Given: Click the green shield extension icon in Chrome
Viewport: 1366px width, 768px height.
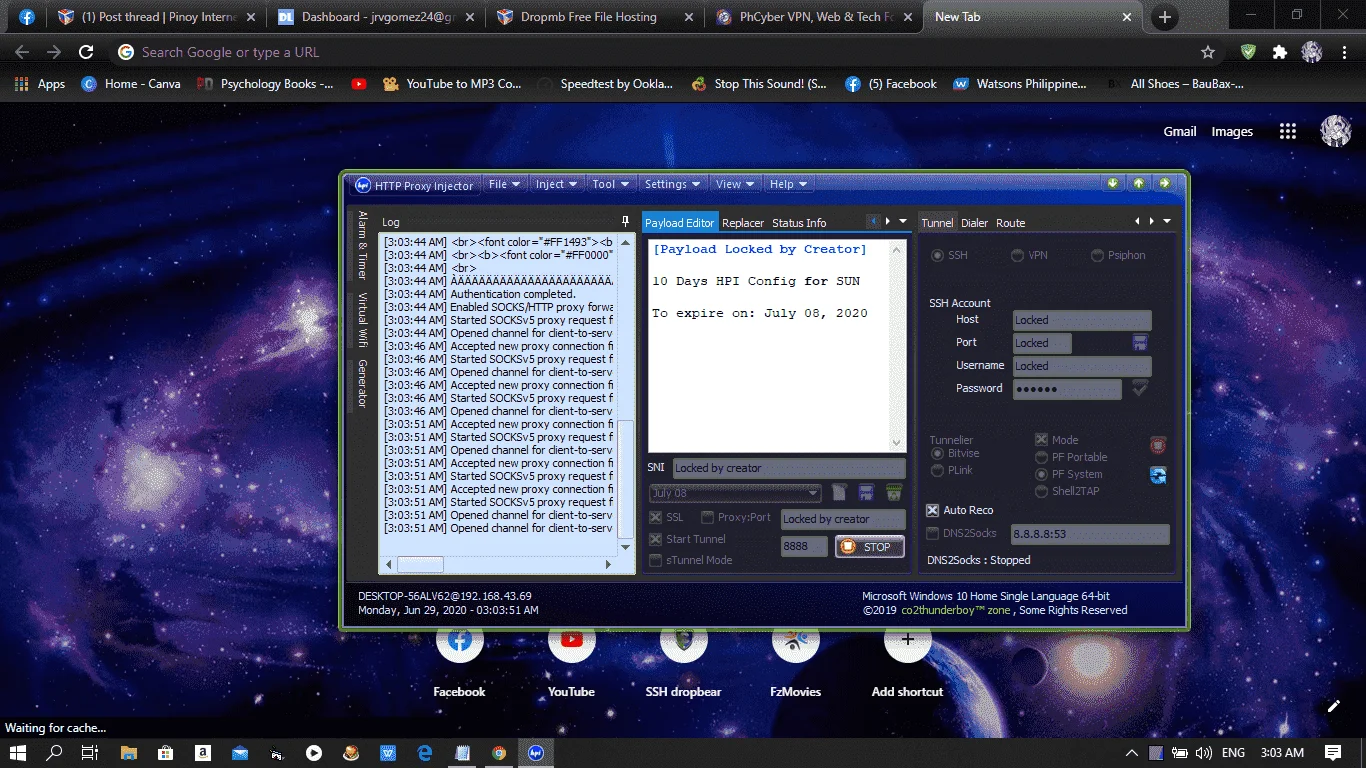Looking at the screenshot, I should [x=1248, y=52].
